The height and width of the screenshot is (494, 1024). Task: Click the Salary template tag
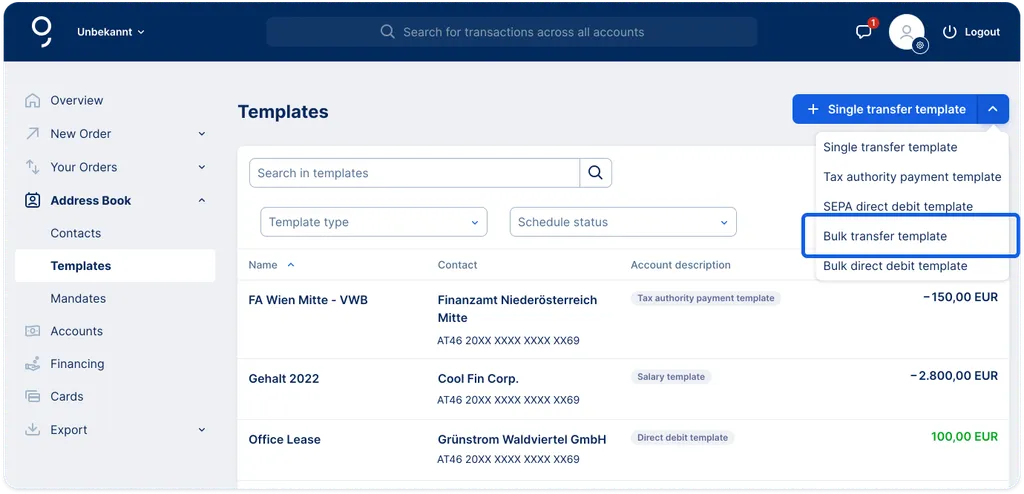[x=671, y=377]
